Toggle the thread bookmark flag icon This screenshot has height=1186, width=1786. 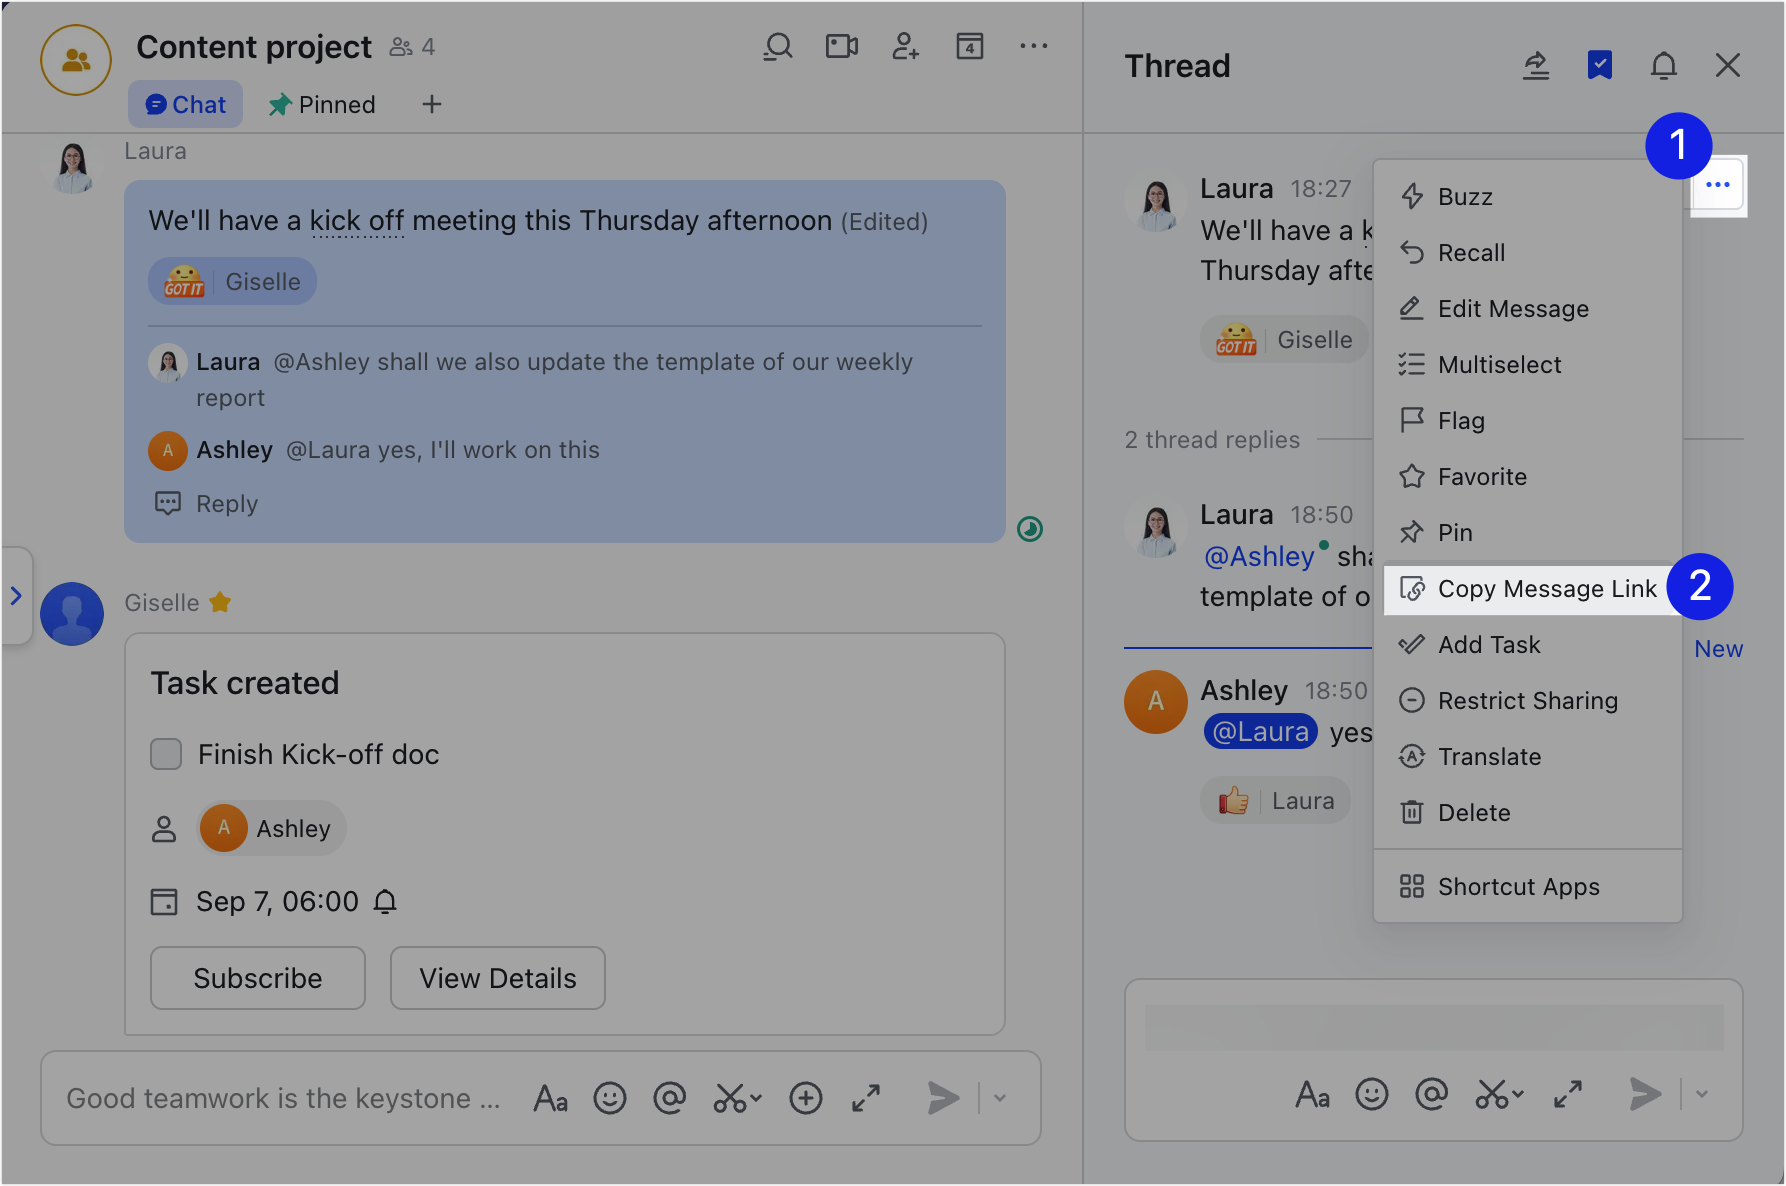1600,66
